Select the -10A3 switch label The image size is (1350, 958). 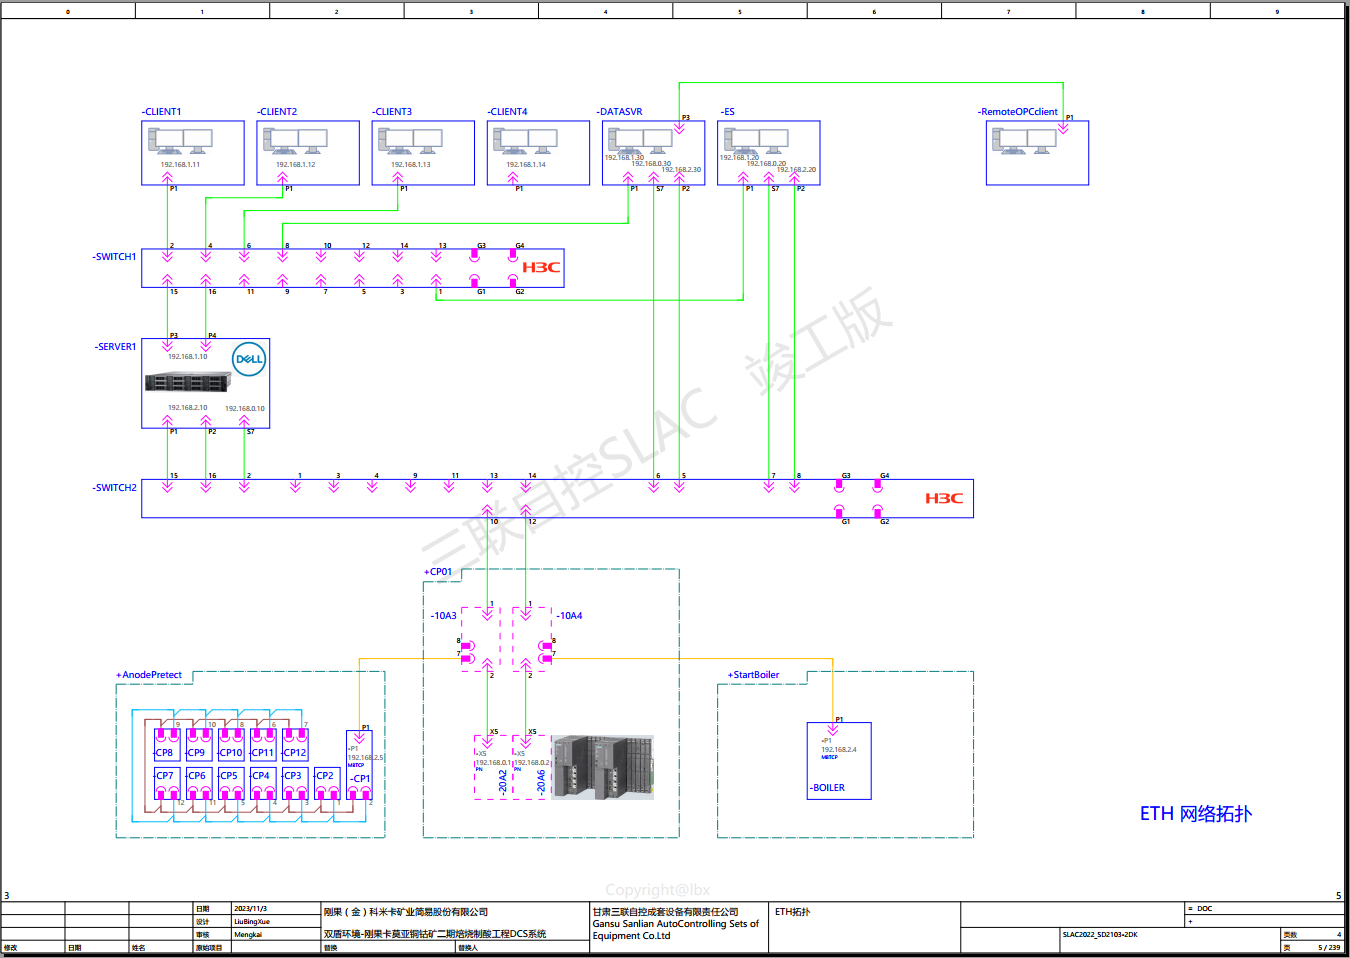(x=444, y=616)
